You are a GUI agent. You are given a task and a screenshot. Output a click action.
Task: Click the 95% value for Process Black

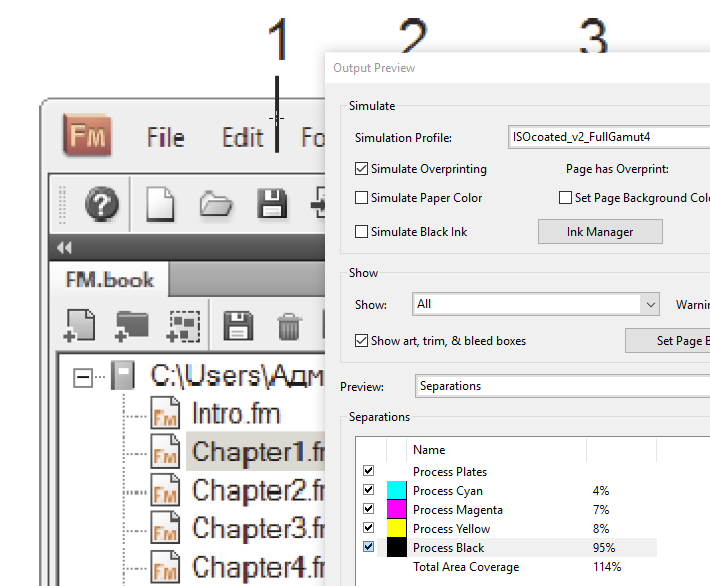tap(604, 548)
